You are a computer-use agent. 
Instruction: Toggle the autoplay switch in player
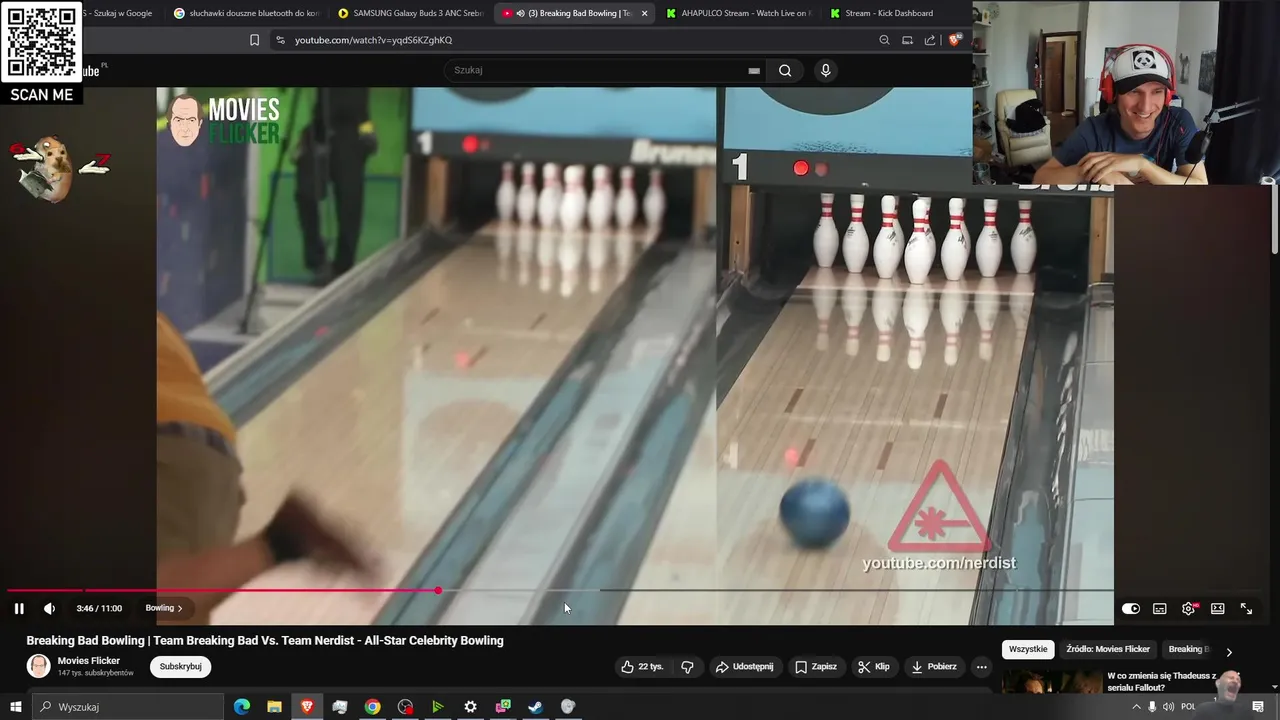1131,608
